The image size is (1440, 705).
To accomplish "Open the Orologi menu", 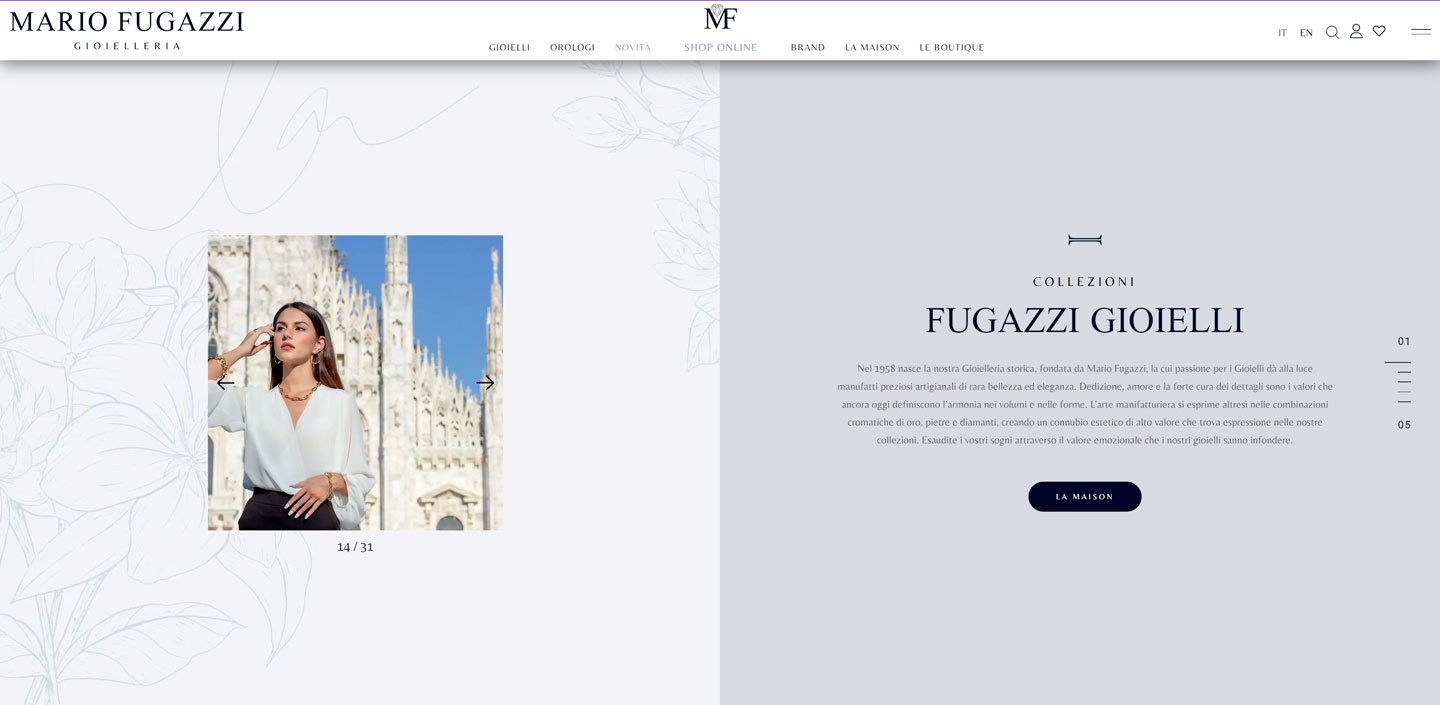I will (x=572, y=47).
